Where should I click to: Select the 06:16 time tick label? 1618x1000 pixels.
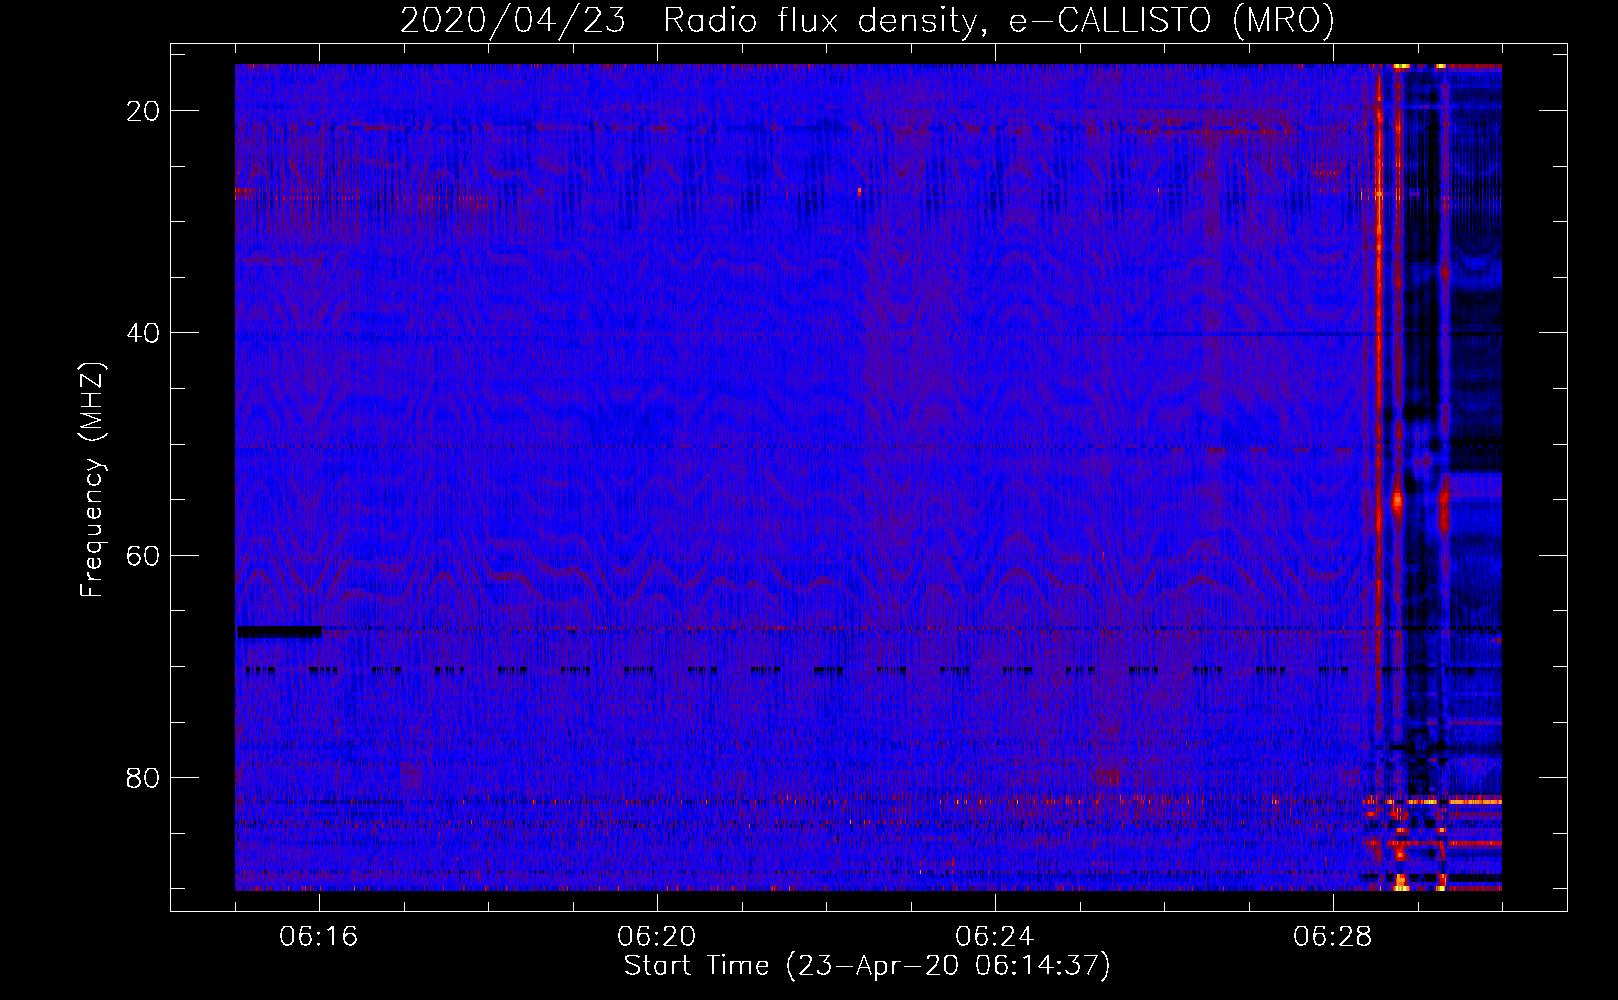(x=319, y=937)
